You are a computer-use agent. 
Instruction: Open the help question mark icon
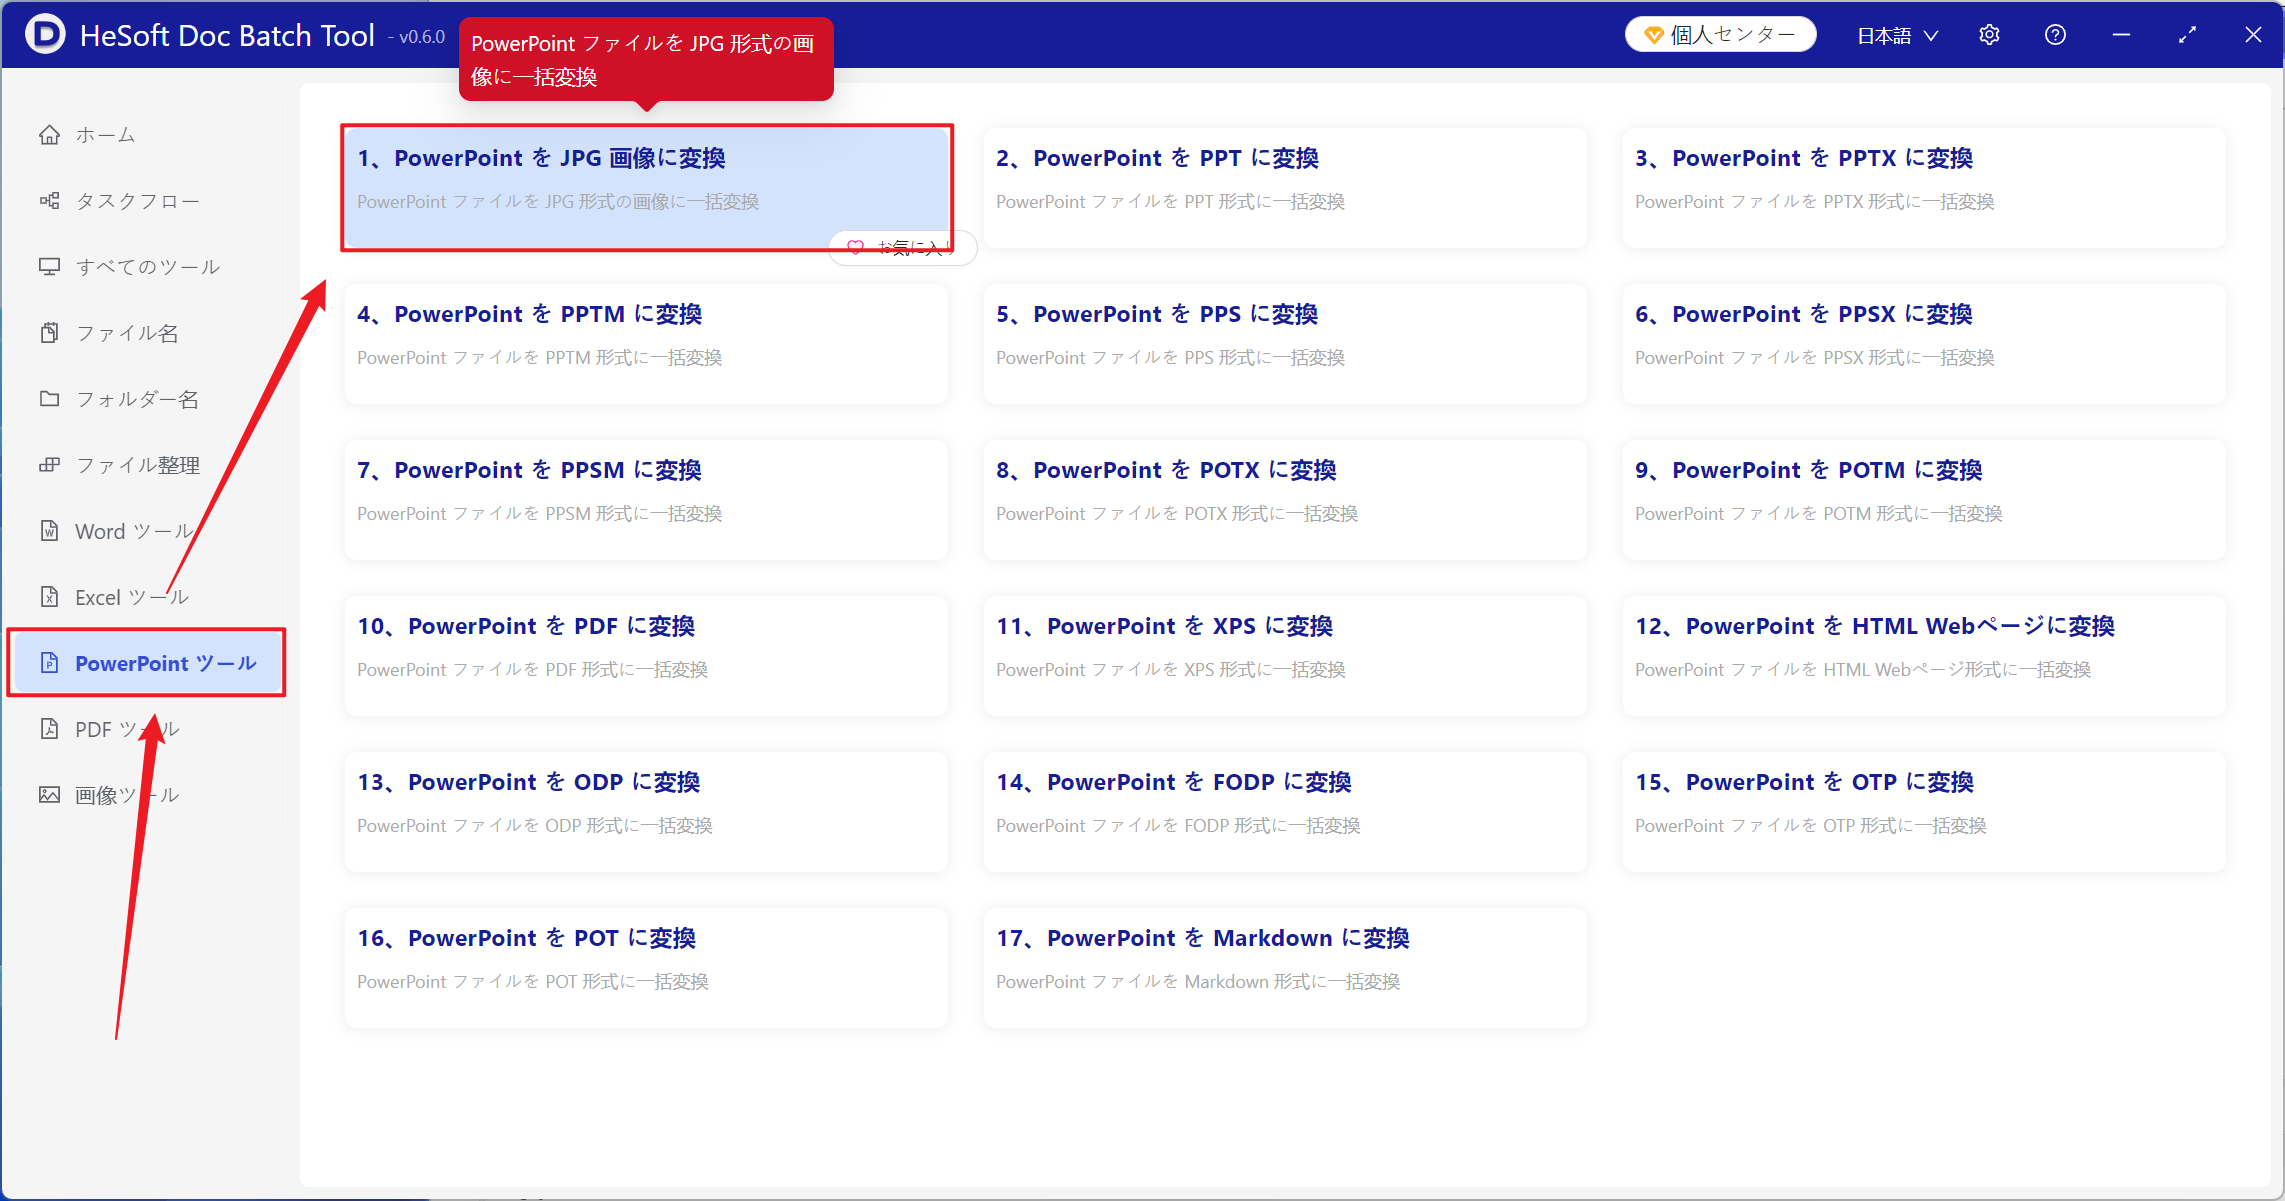2055,35
